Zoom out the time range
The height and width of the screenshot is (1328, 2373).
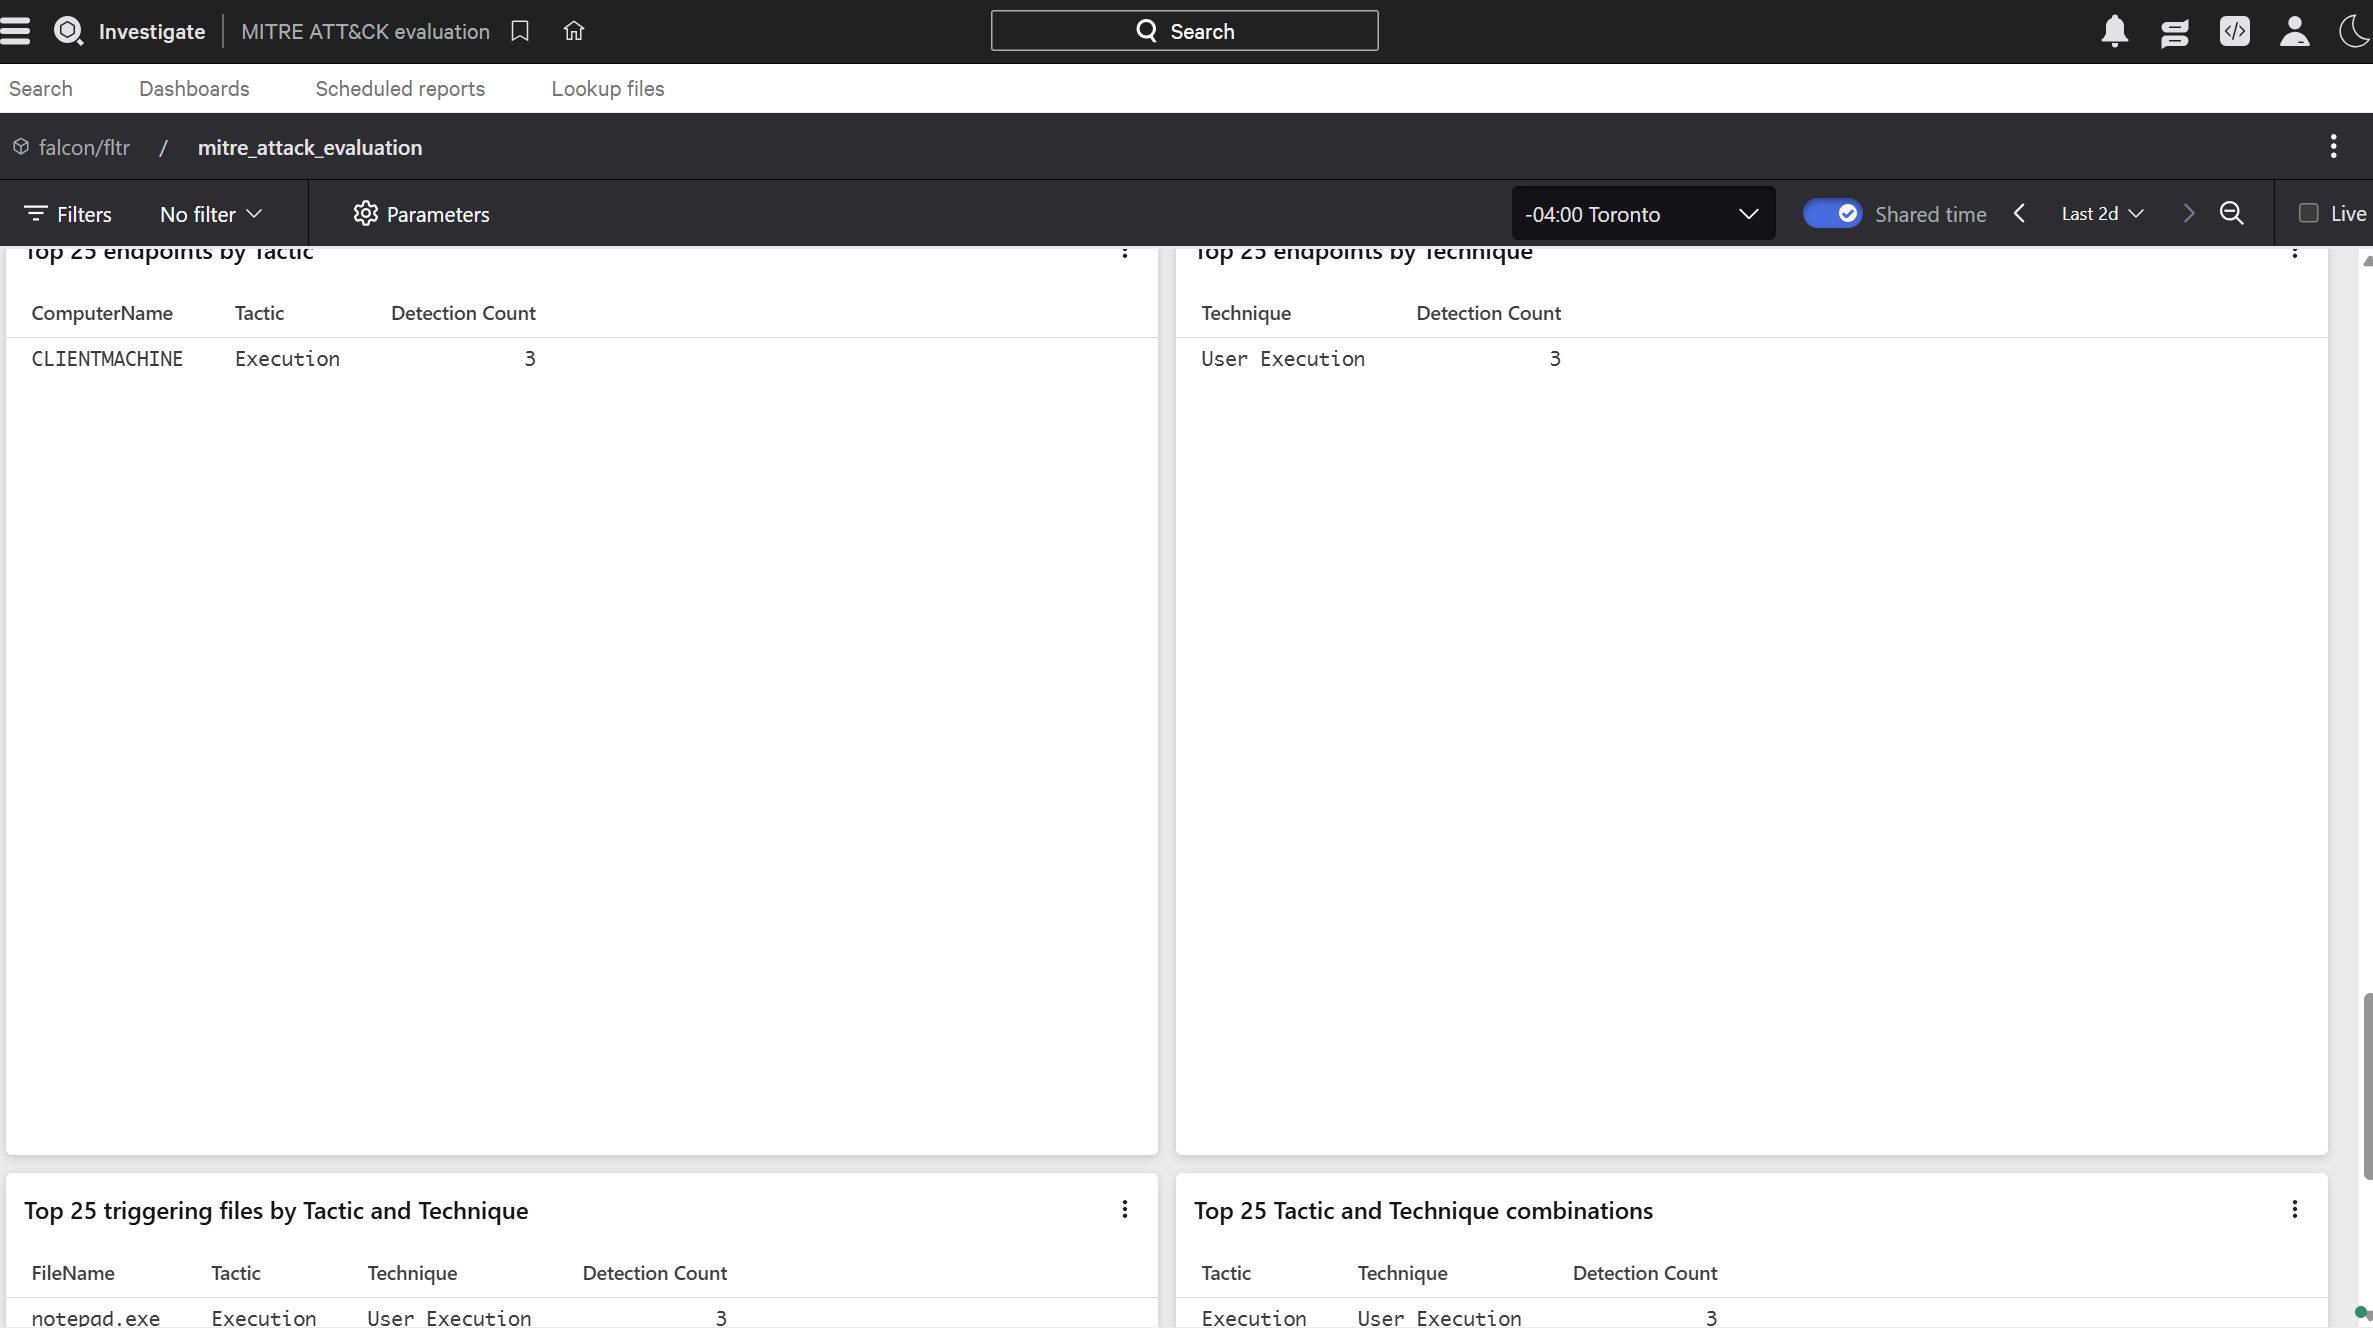(x=2232, y=213)
